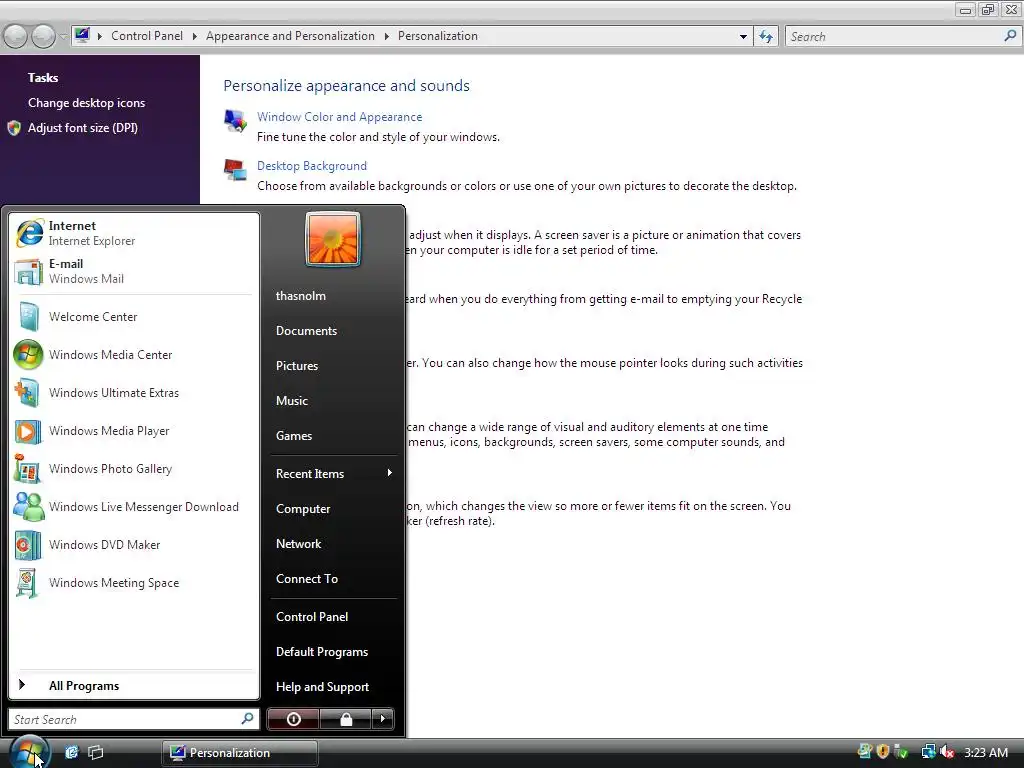Open thasnolm user folder
The width and height of the screenshot is (1024, 768).
pyautogui.click(x=300, y=296)
